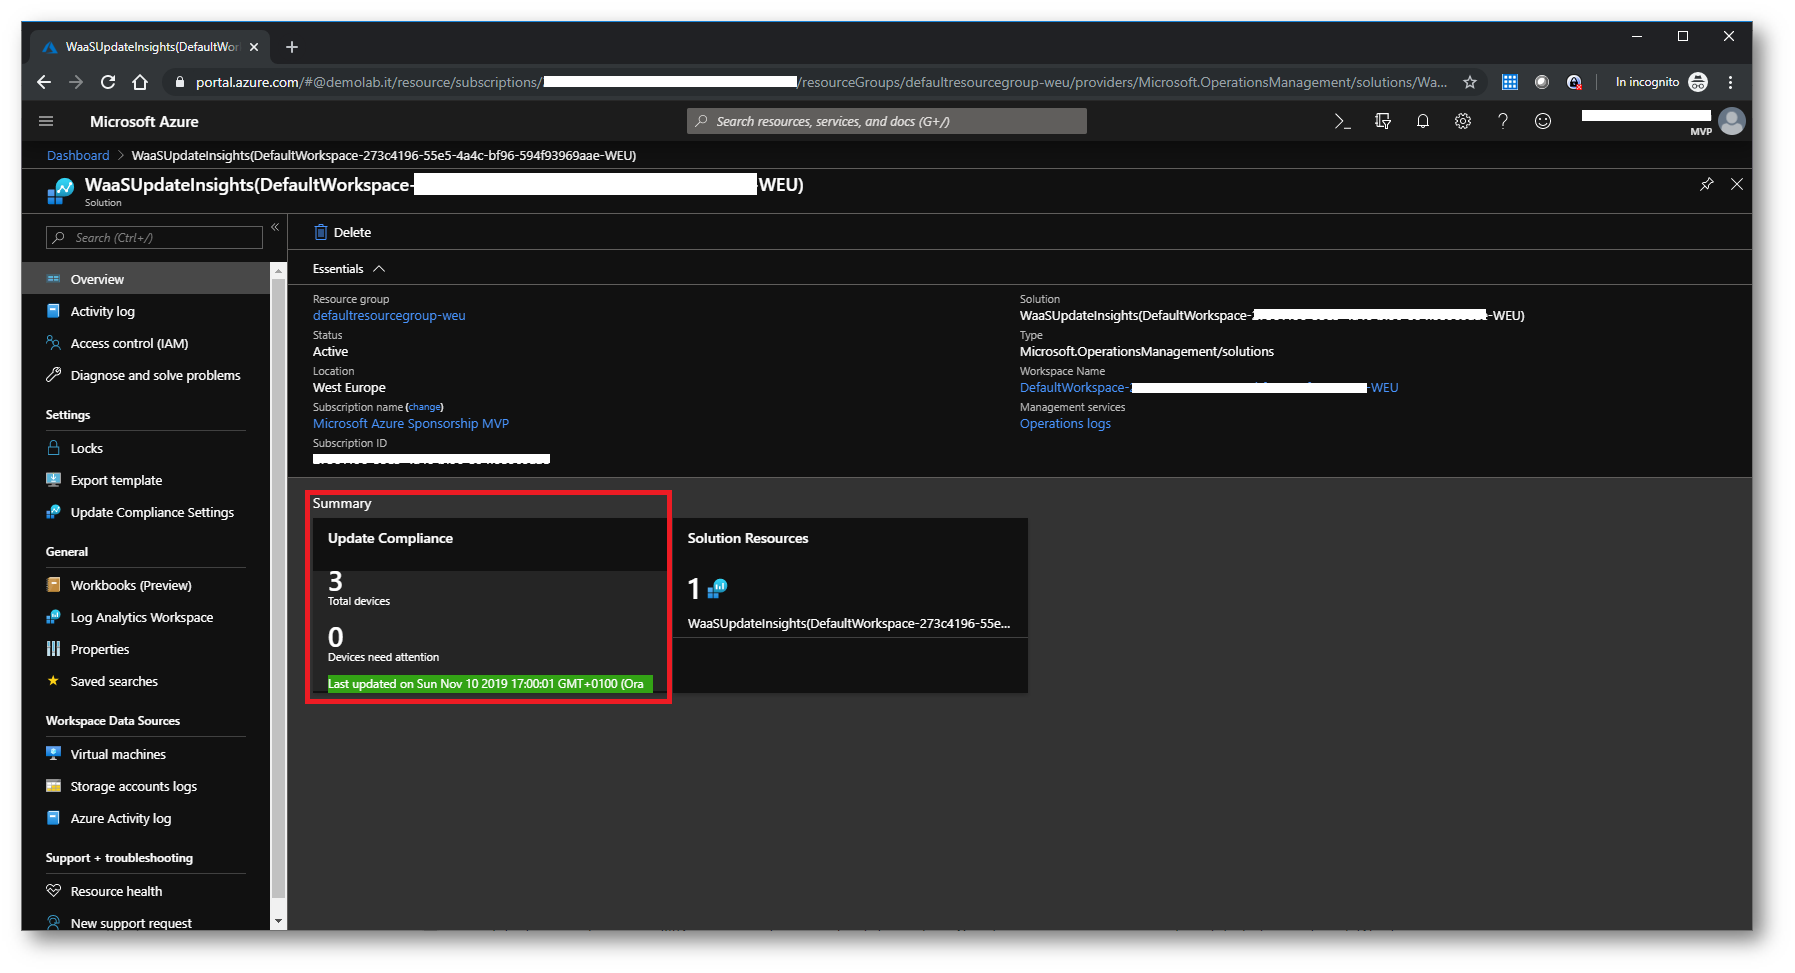Open Microsoft Azure Sponsorship MVP subscription

pyautogui.click(x=411, y=423)
